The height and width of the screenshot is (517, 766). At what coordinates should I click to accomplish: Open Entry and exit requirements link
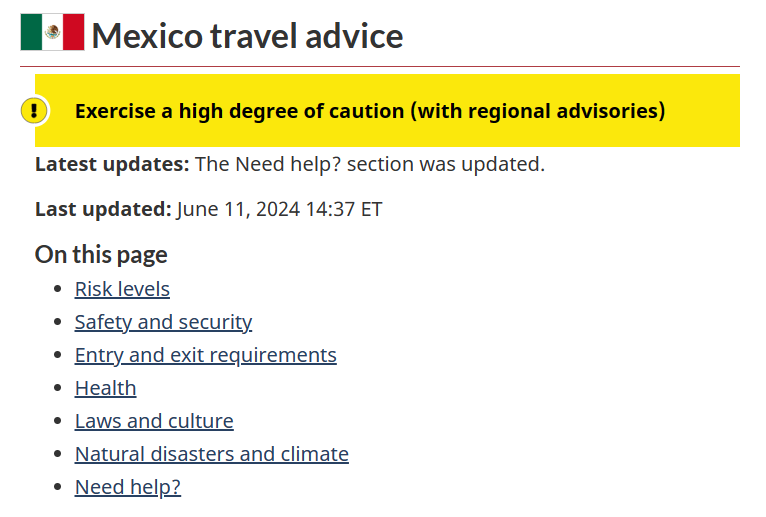point(206,355)
